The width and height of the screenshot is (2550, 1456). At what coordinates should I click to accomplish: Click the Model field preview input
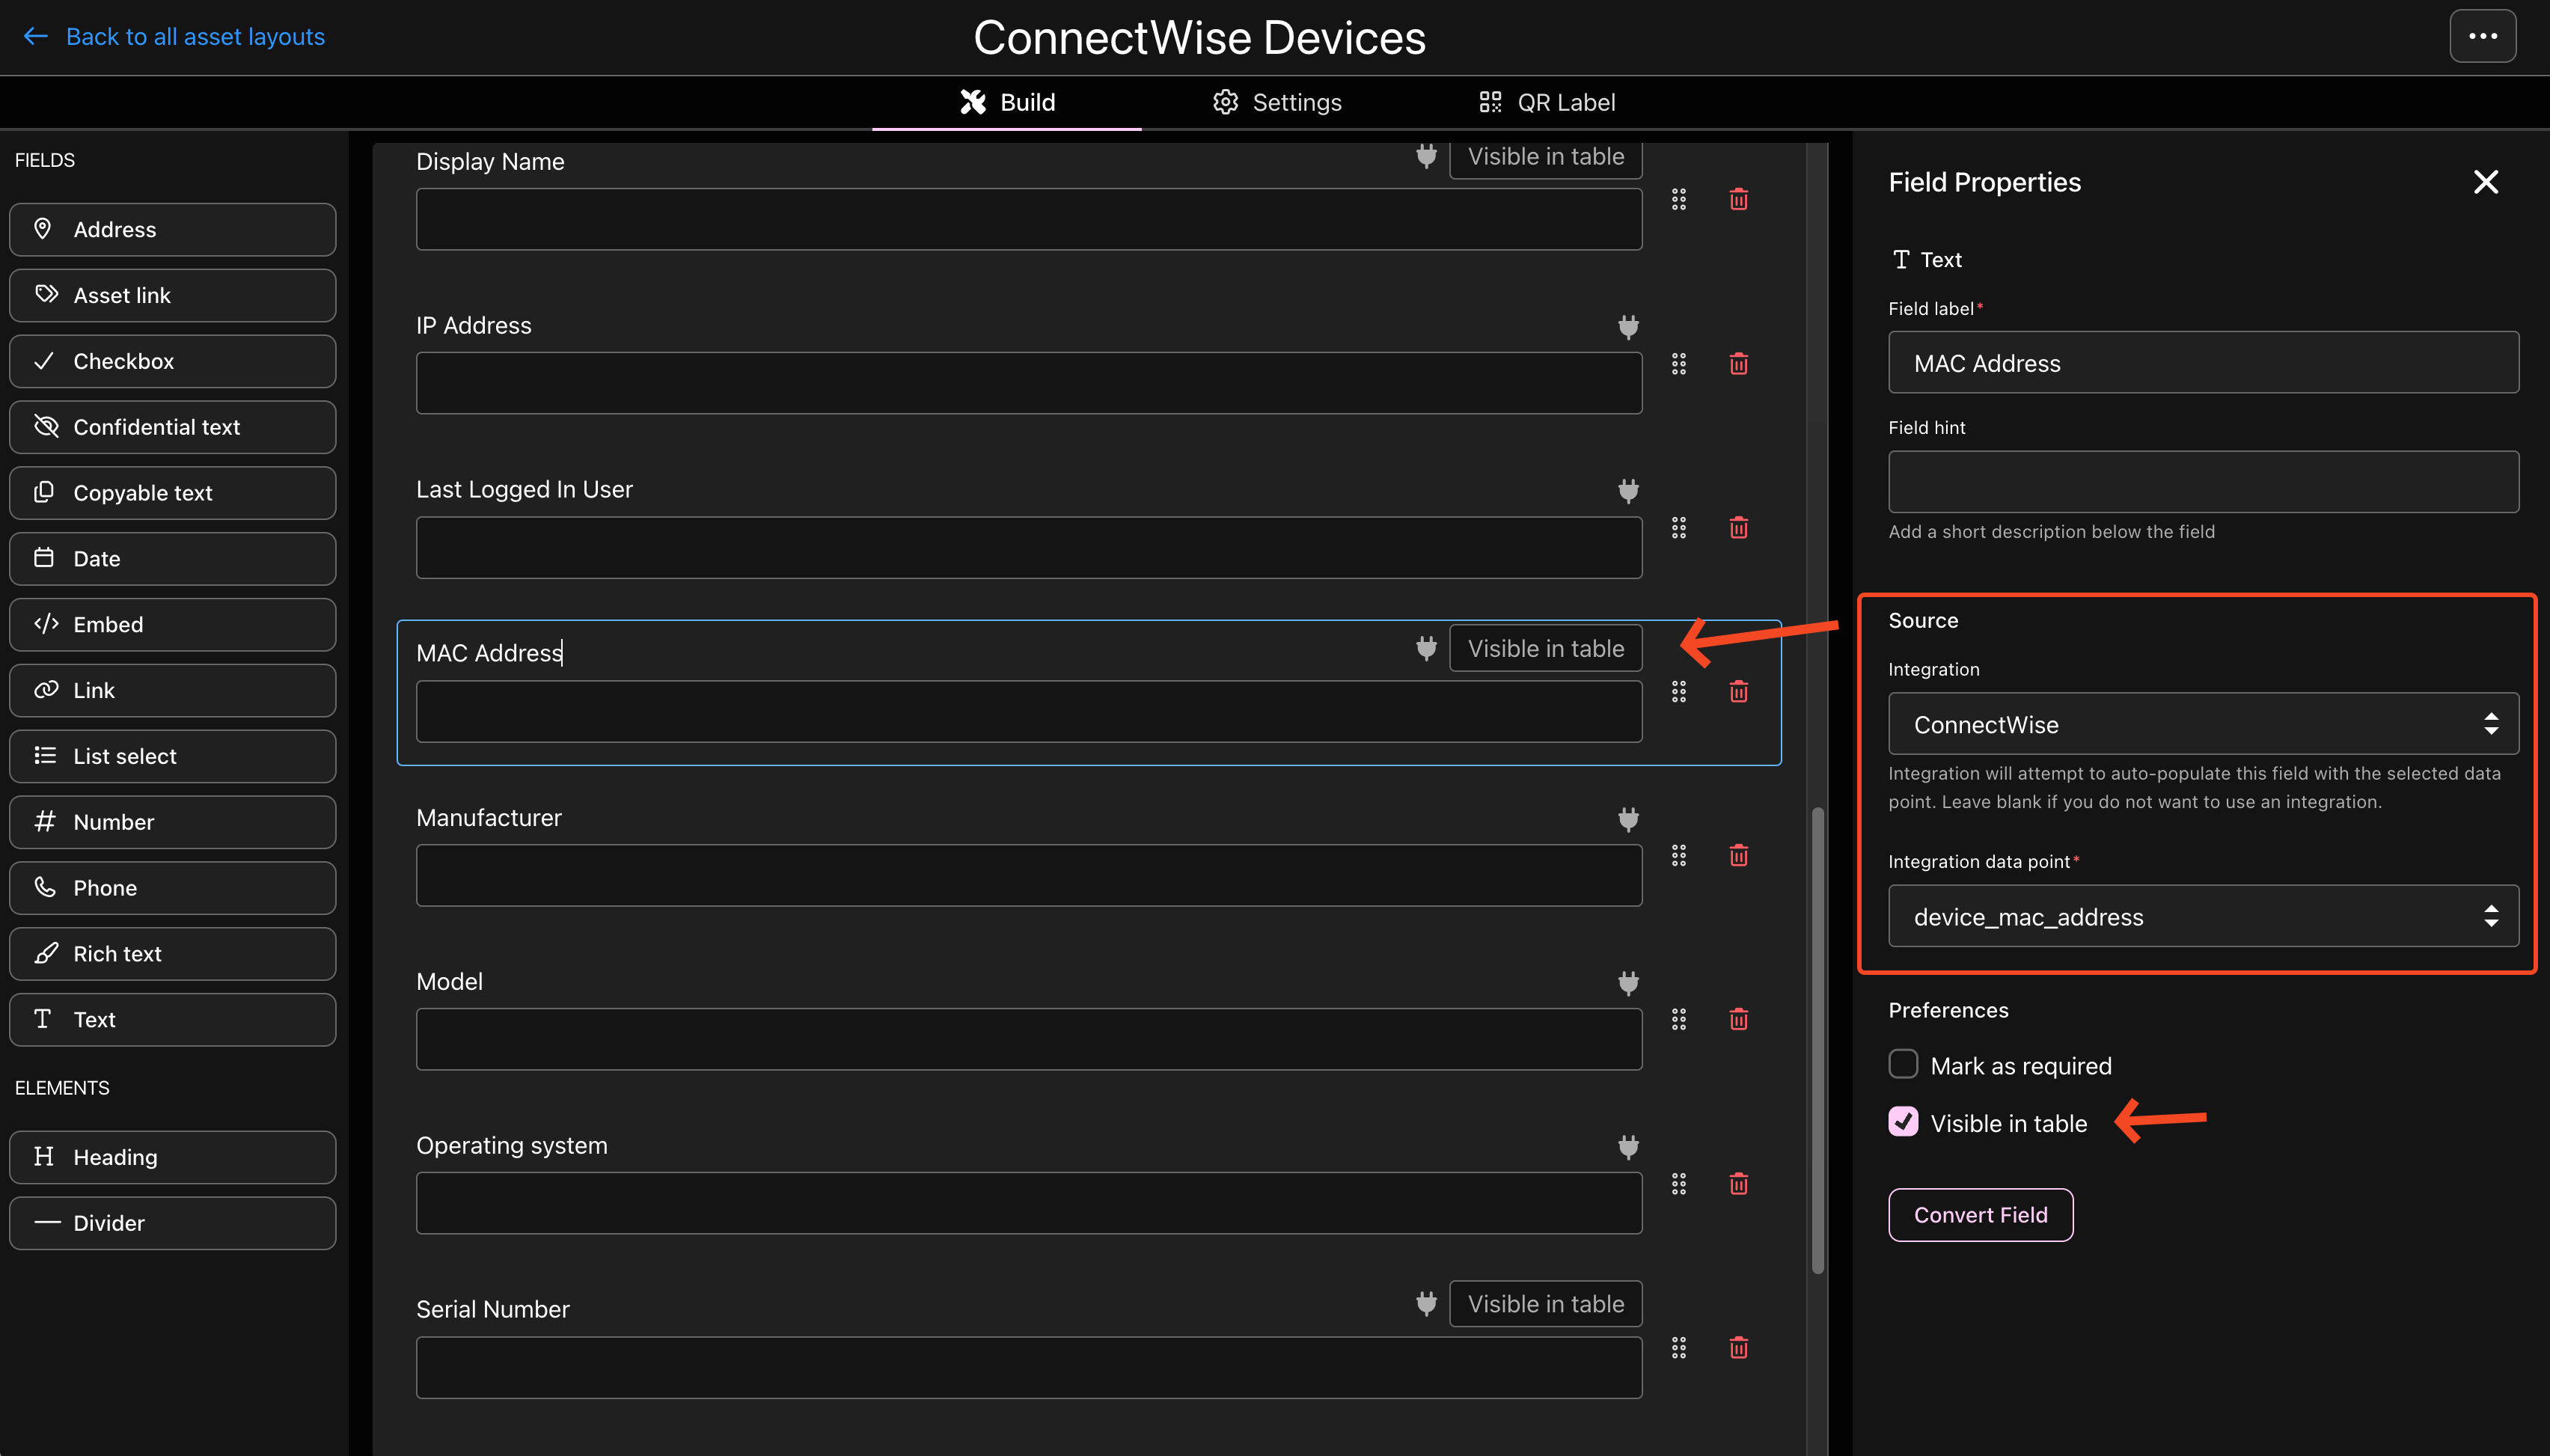[1029, 1039]
